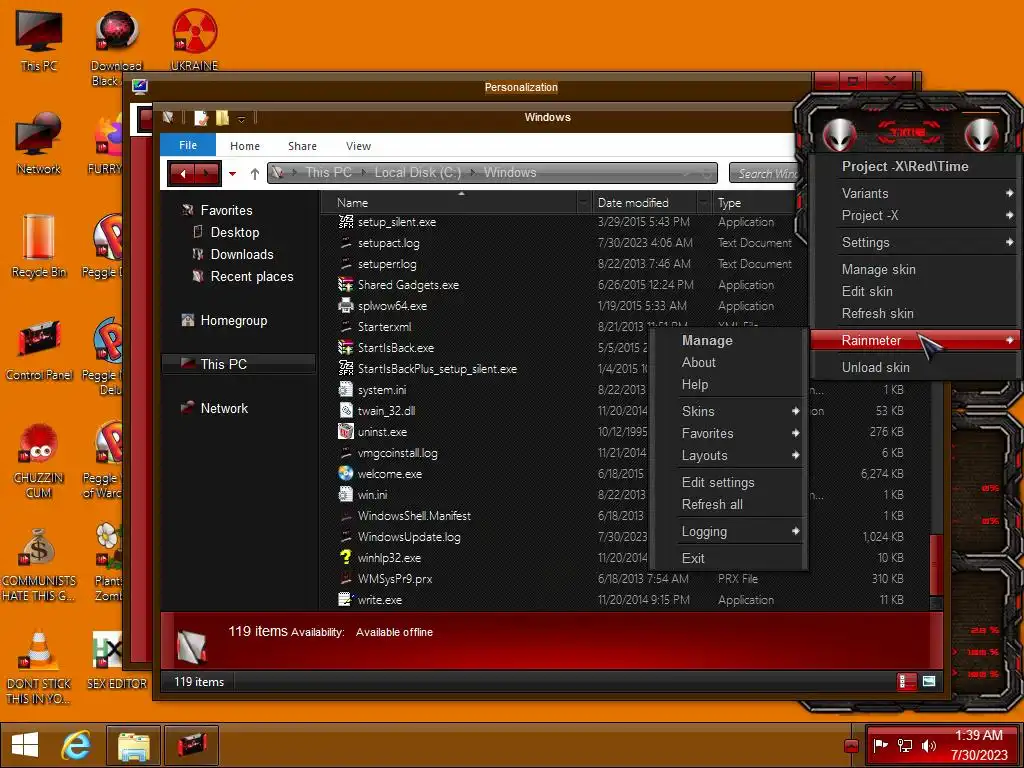Open the SEX EDITOR desktop shortcut
This screenshot has width=1024, height=768.
point(117,660)
